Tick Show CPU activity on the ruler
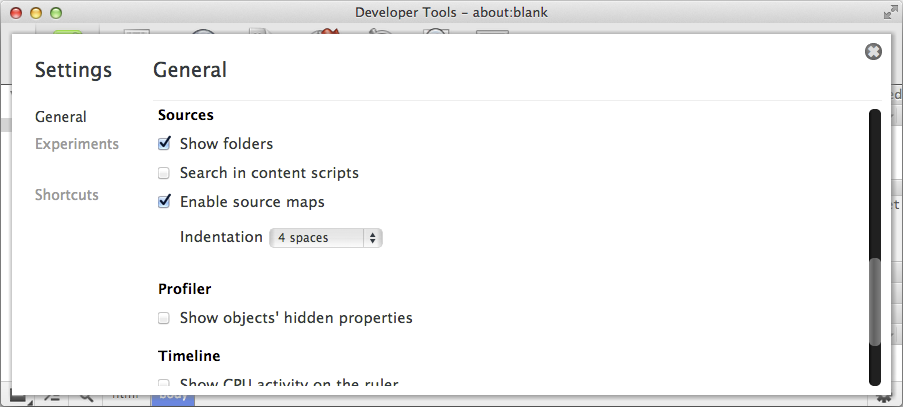The image size is (903, 407). 165,383
